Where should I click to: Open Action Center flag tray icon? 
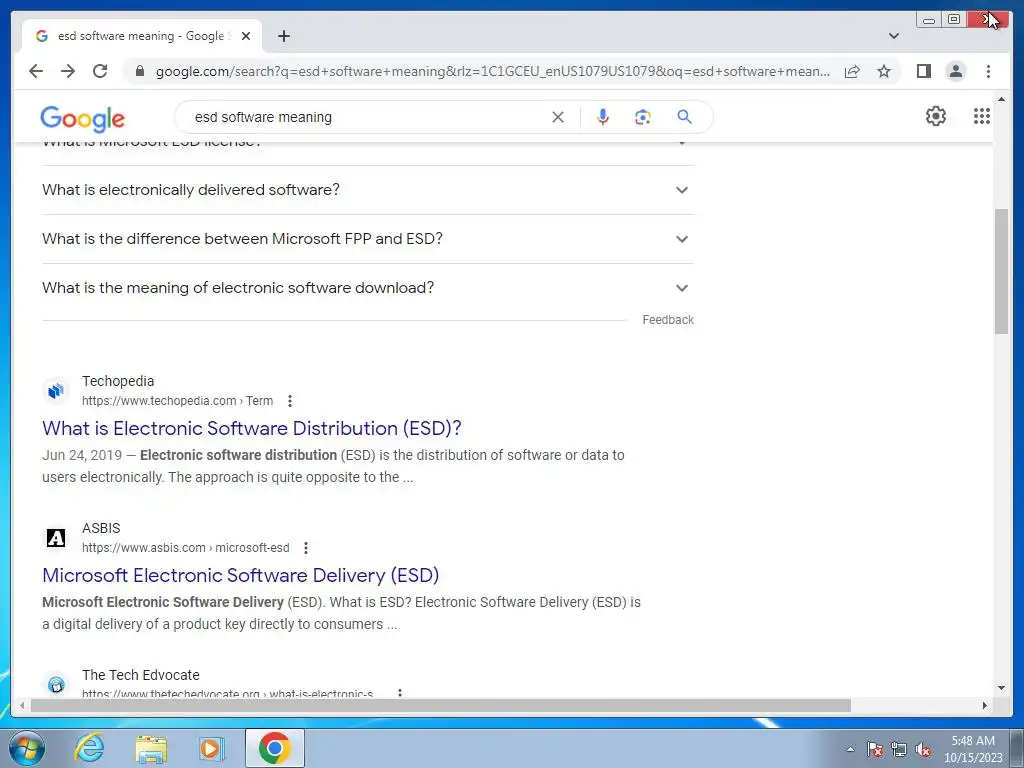tap(874, 749)
